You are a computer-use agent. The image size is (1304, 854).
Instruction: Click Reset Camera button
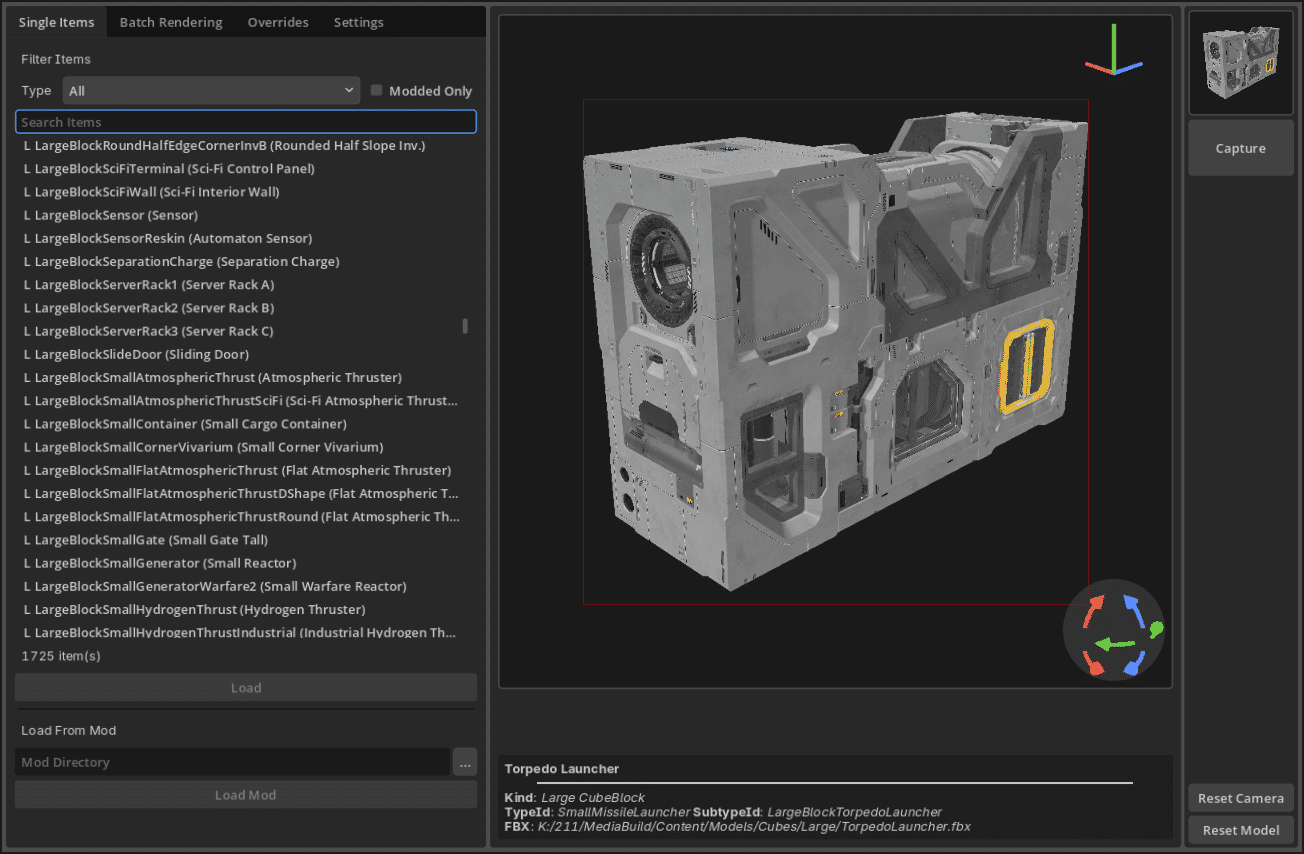click(1241, 798)
